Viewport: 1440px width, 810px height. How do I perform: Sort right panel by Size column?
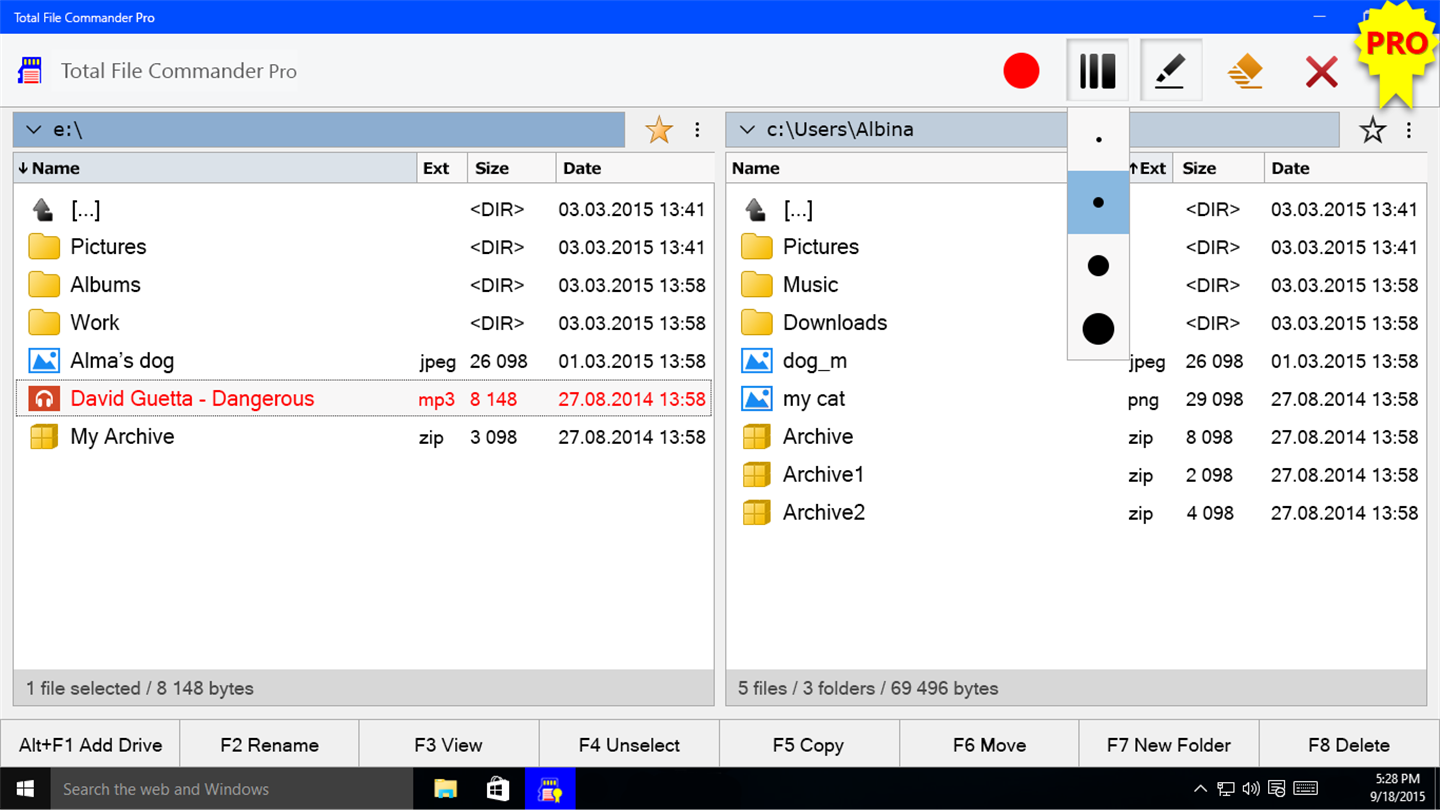(x=1219, y=168)
